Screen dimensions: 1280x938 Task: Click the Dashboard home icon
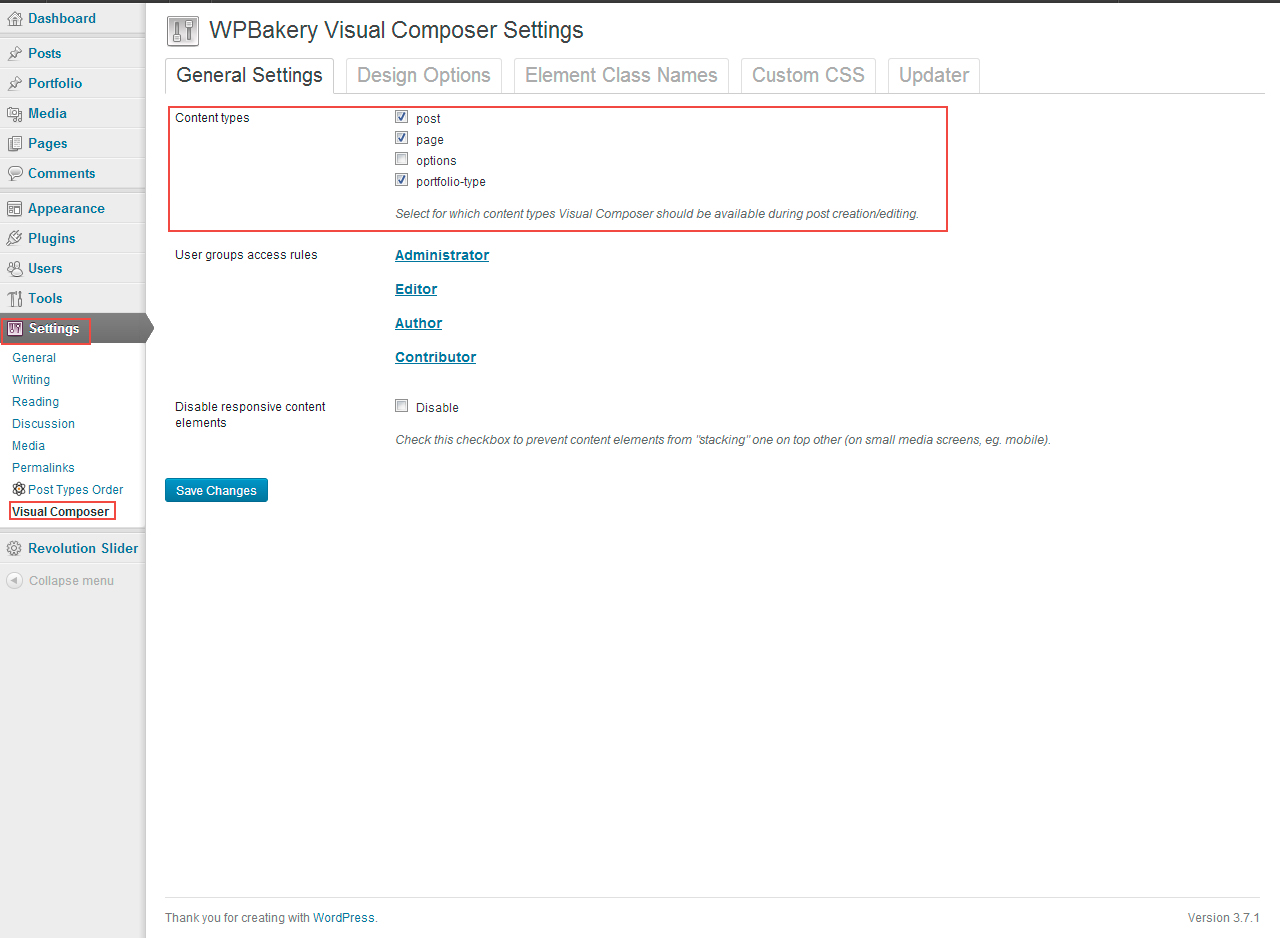click(14, 18)
